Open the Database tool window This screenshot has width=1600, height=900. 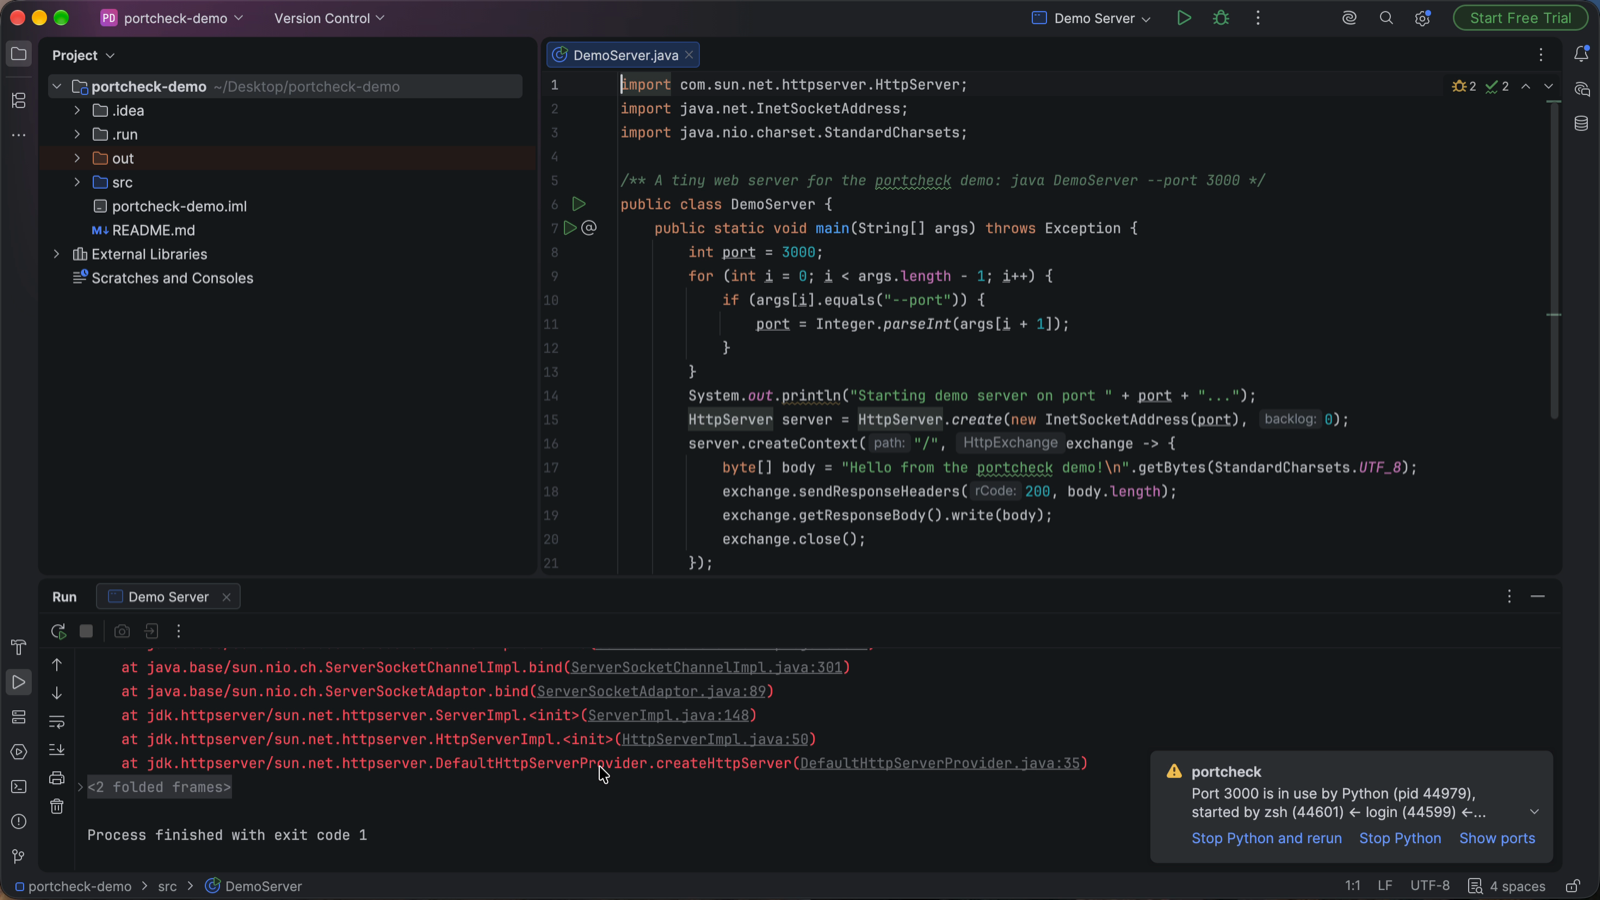[x=1581, y=124]
